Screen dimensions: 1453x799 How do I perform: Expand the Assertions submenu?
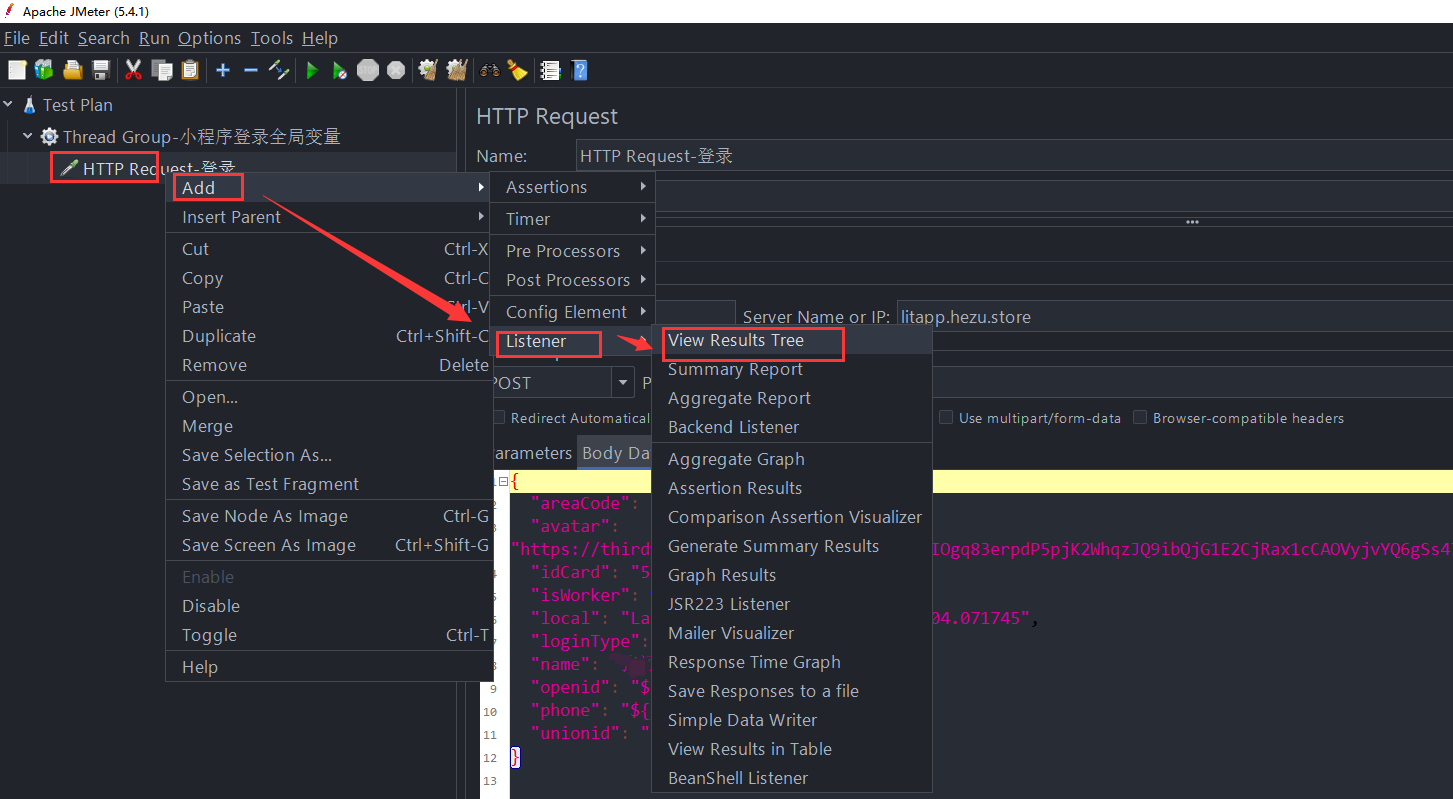(x=572, y=187)
